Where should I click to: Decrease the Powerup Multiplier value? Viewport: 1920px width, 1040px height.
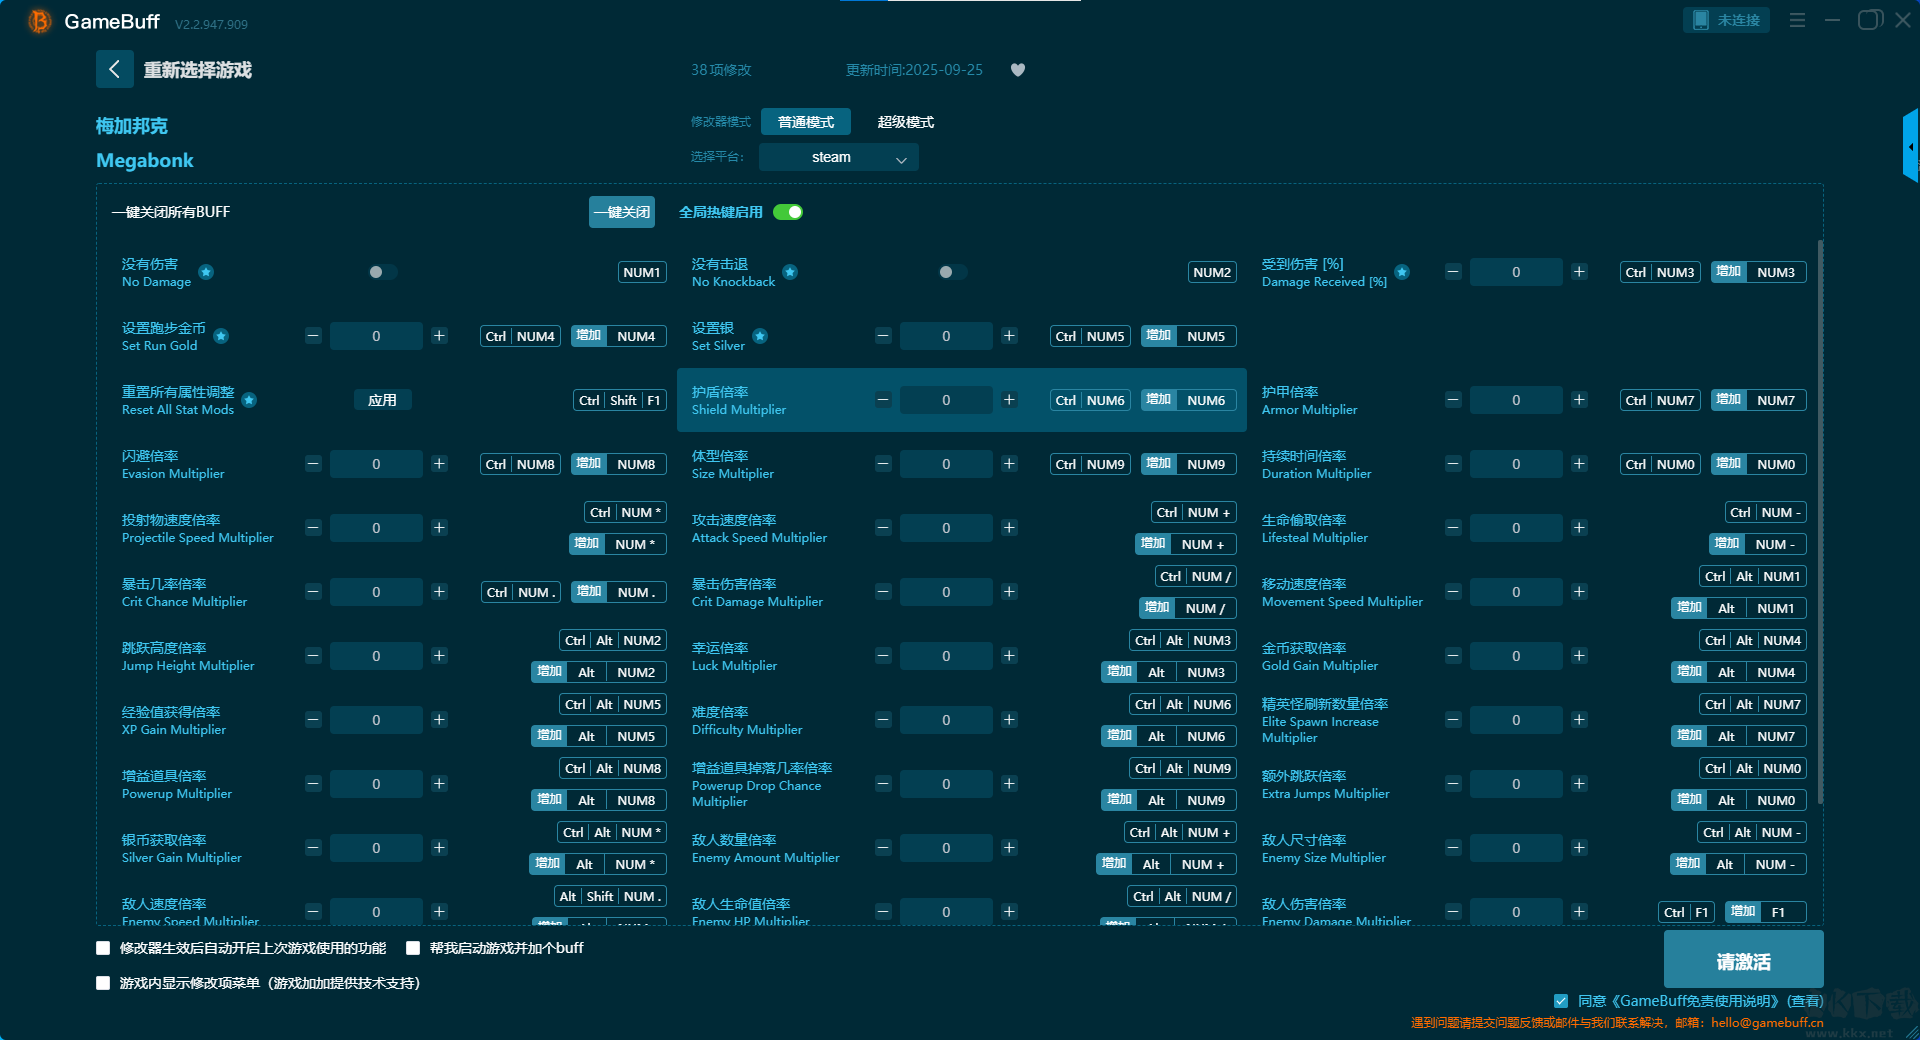click(313, 784)
